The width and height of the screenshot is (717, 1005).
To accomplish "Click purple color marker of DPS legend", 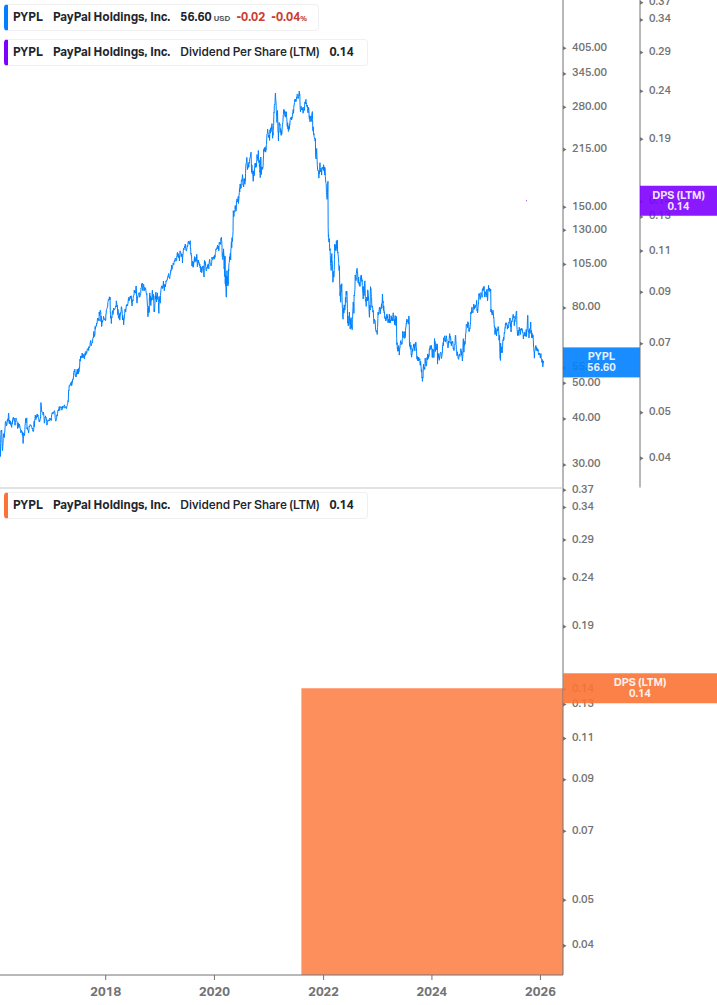I will (6, 53).
